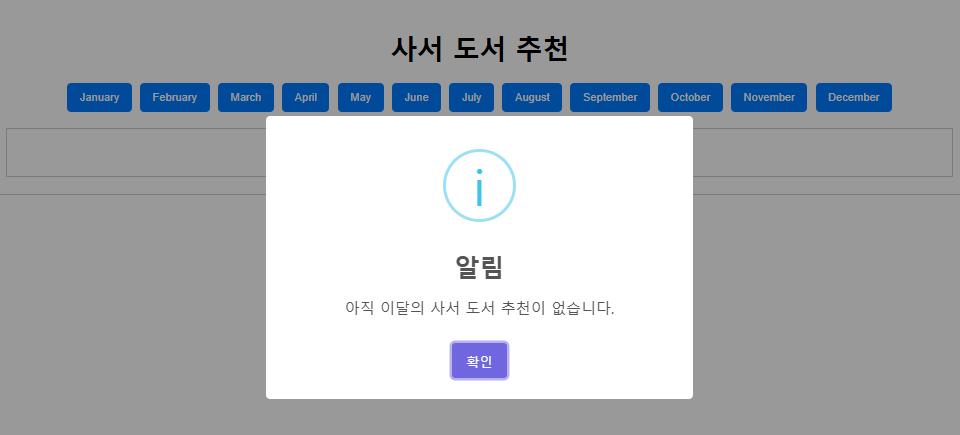Viewport: 960px width, 435px height.
Task: Show June recommendations
Action: [x=416, y=97]
